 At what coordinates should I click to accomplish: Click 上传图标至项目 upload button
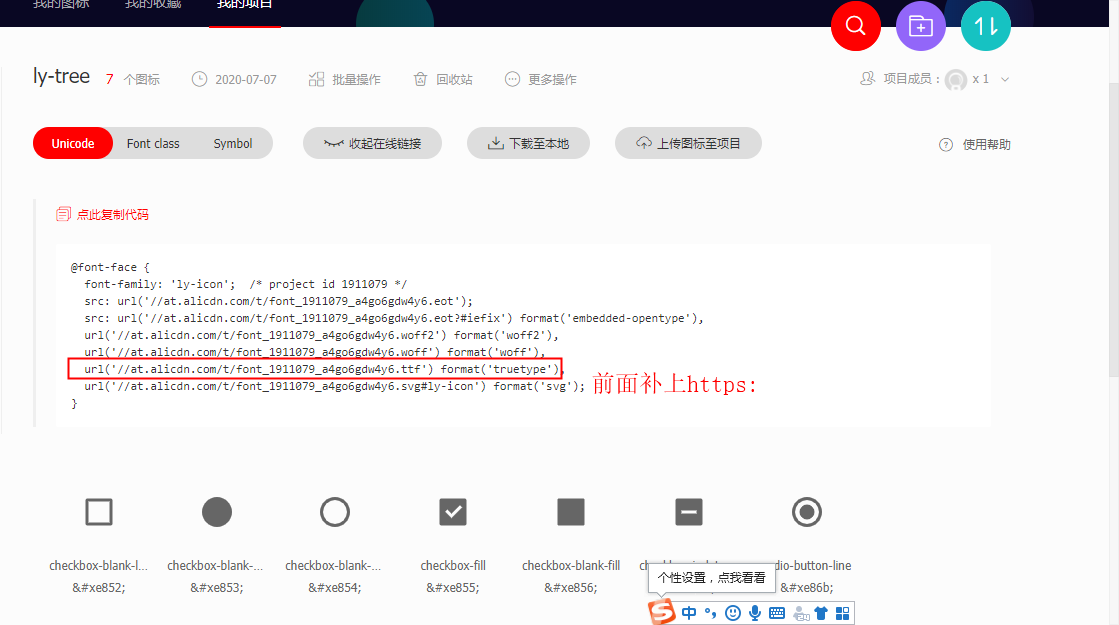(687, 143)
